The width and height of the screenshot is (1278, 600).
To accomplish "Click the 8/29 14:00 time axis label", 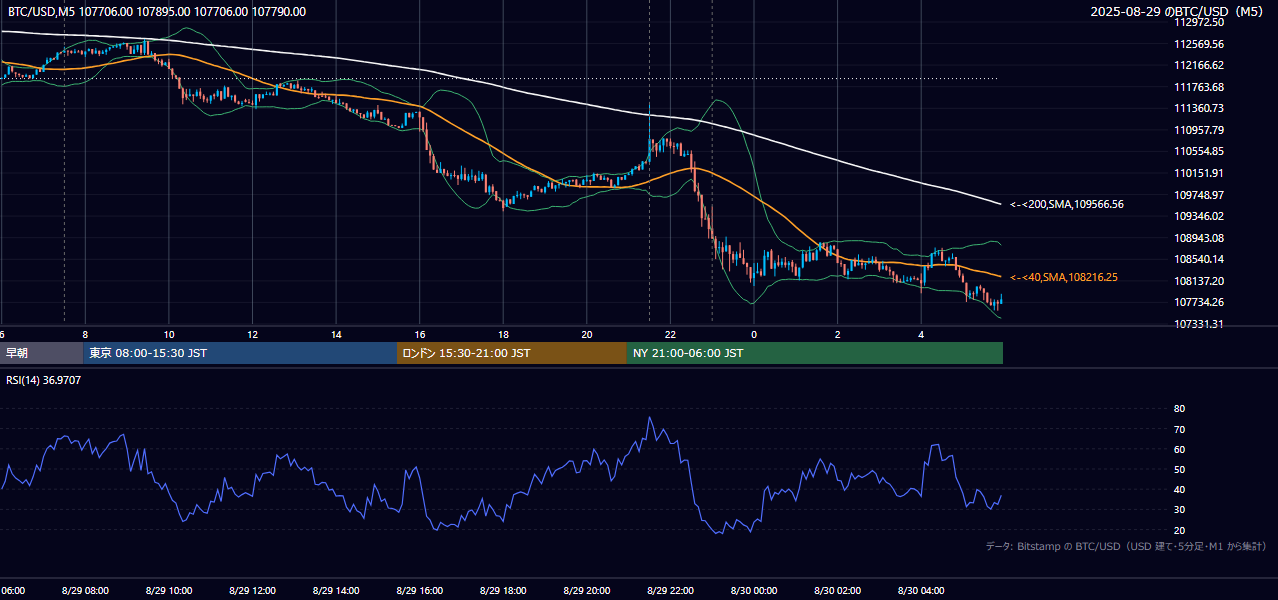I will [x=335, y=591].
